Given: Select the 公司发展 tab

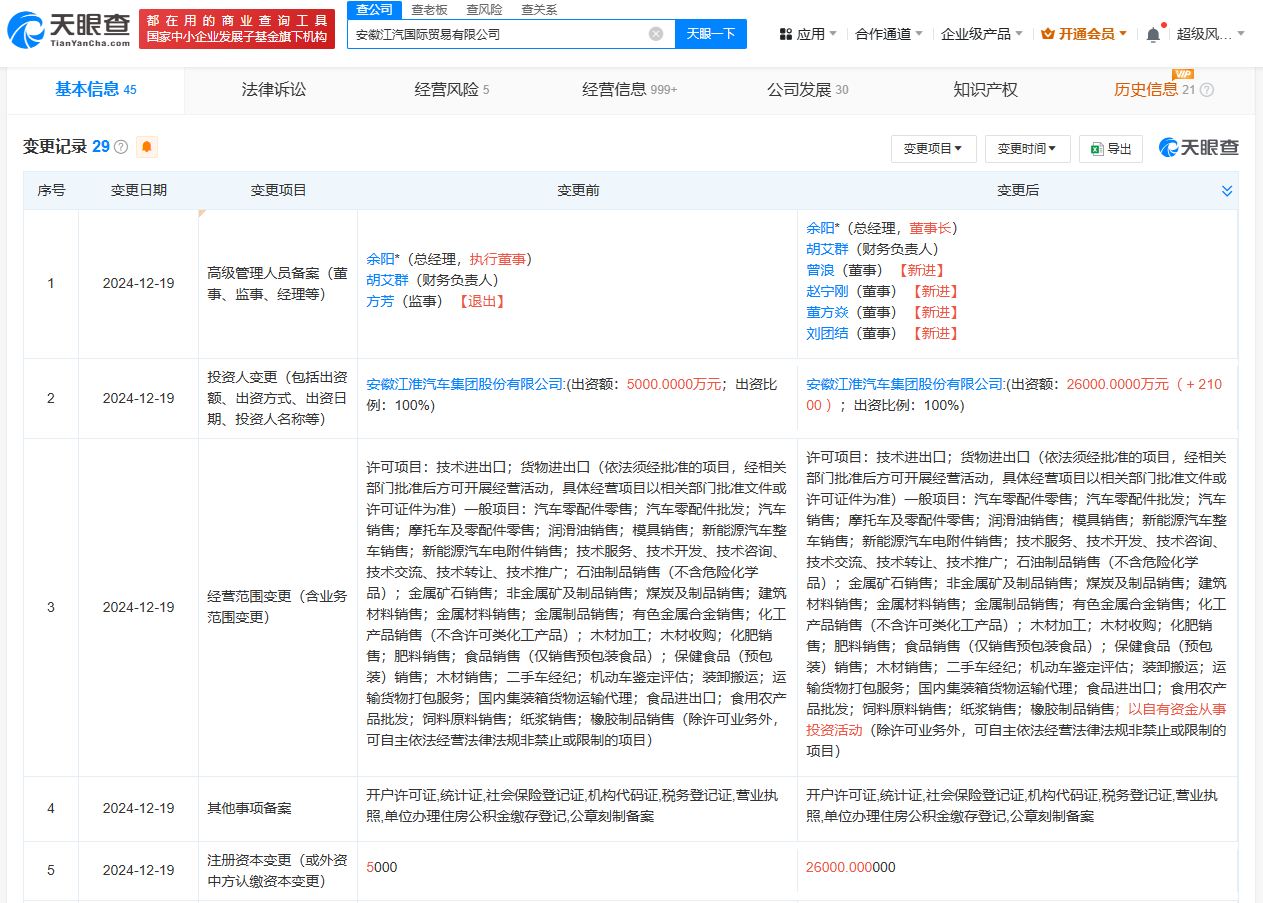Looking at the screenshot, I should (808, 90).
